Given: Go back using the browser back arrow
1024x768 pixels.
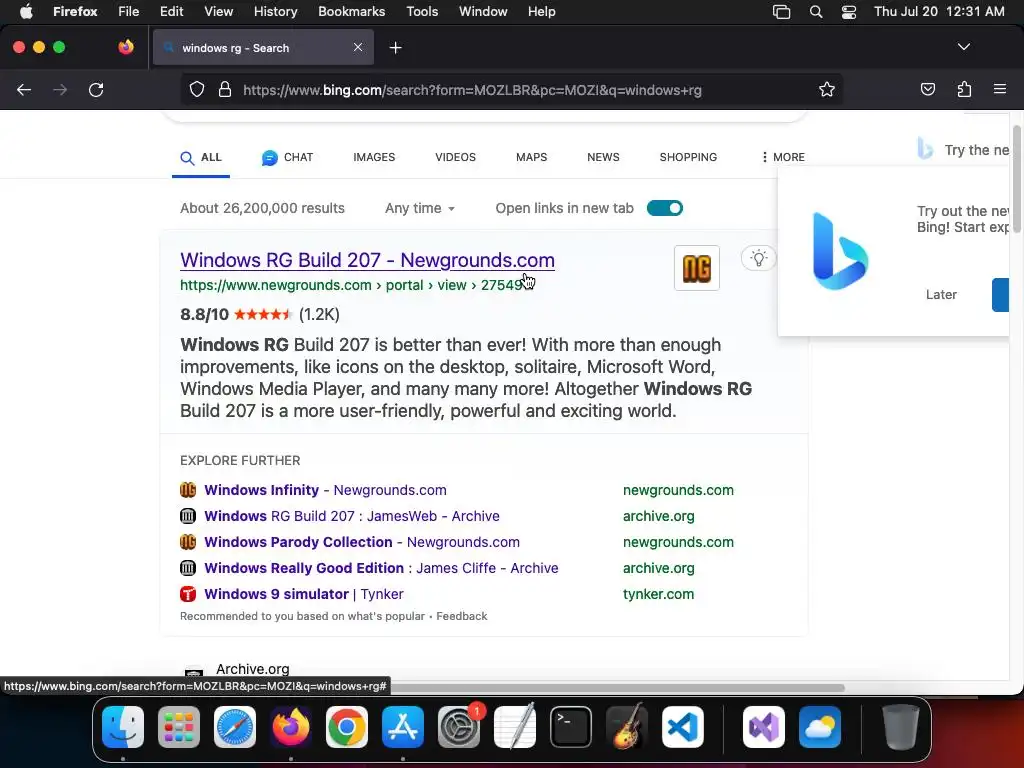Looking at the screenshot, I should point(24,90).
